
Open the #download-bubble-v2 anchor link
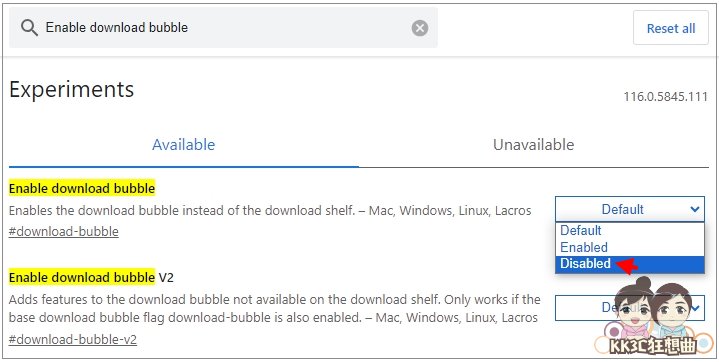click(73, 340)
